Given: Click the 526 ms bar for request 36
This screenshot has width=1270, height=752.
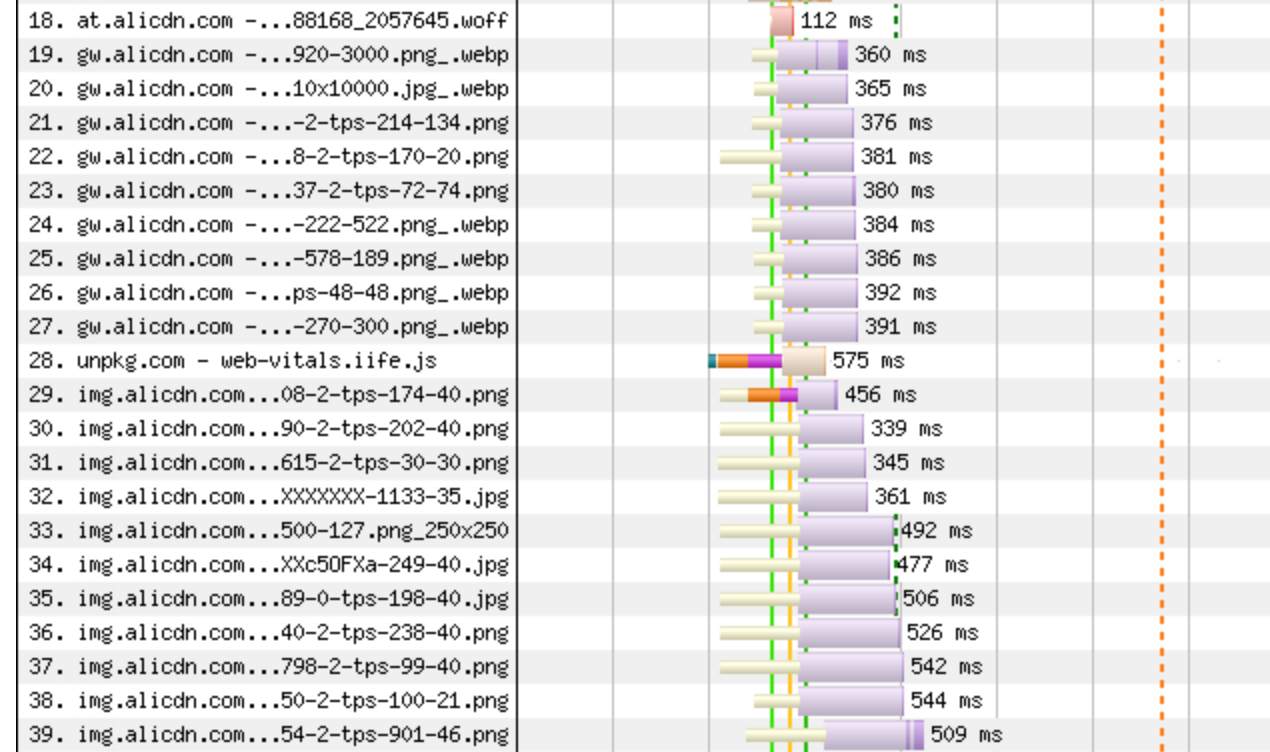Looking at the screenshot, I should tap(811, 632).
